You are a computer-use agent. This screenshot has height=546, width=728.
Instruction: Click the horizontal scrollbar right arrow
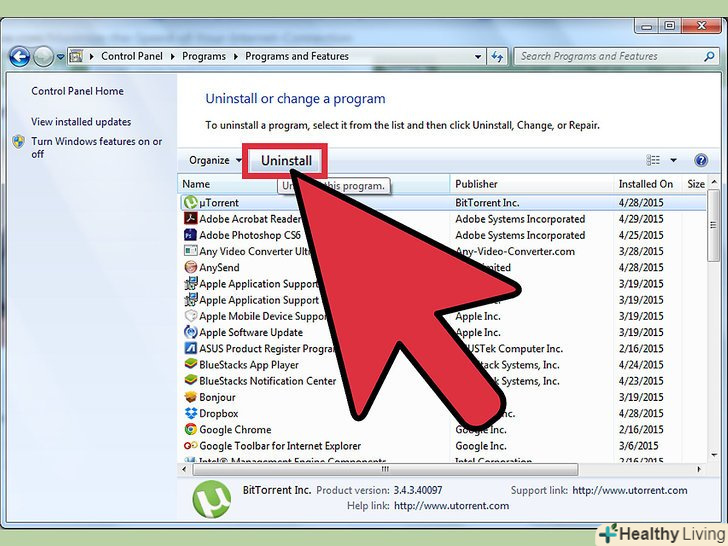tap(700, 469)
